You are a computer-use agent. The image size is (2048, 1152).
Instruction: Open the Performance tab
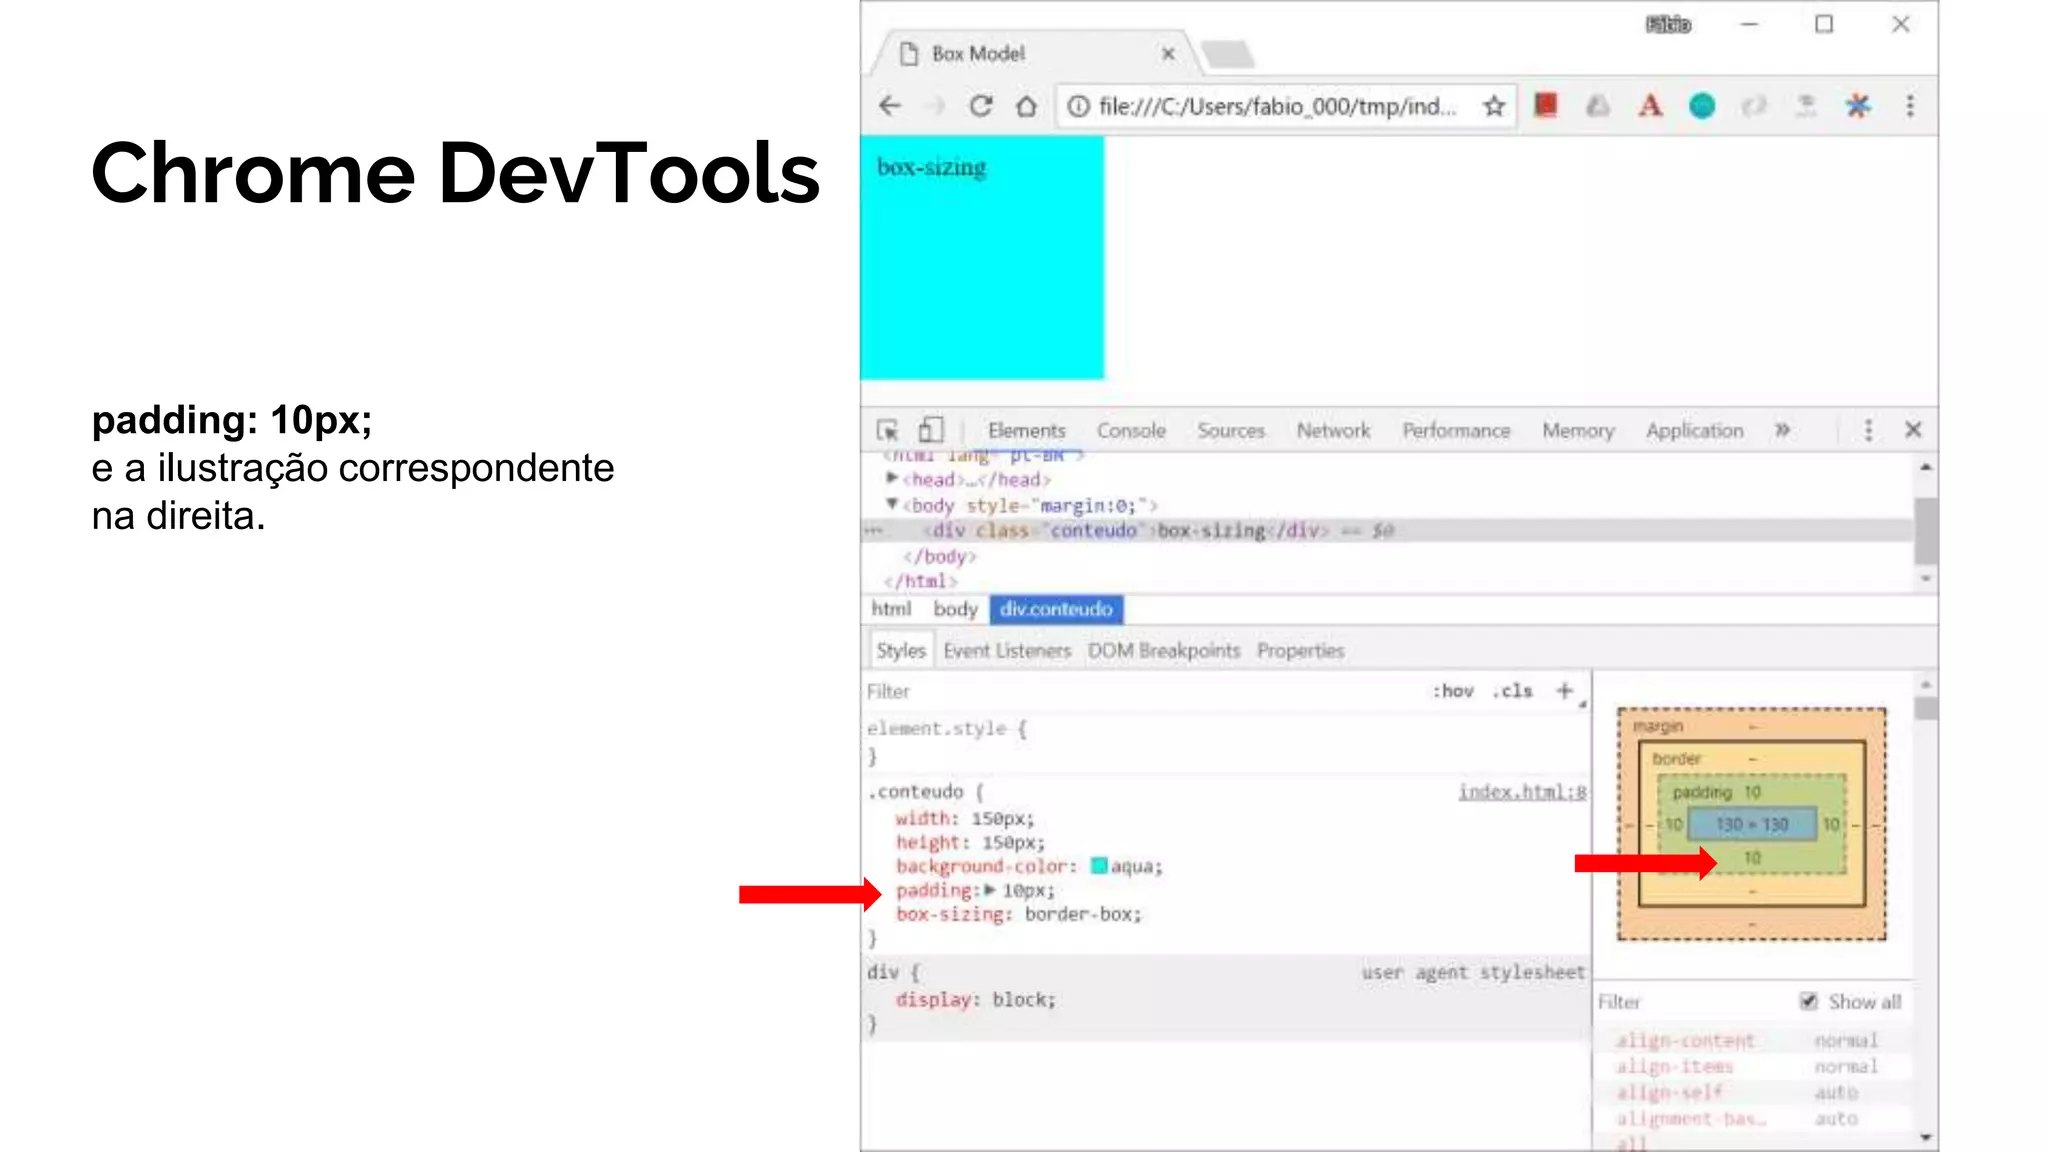(1456, 430)
